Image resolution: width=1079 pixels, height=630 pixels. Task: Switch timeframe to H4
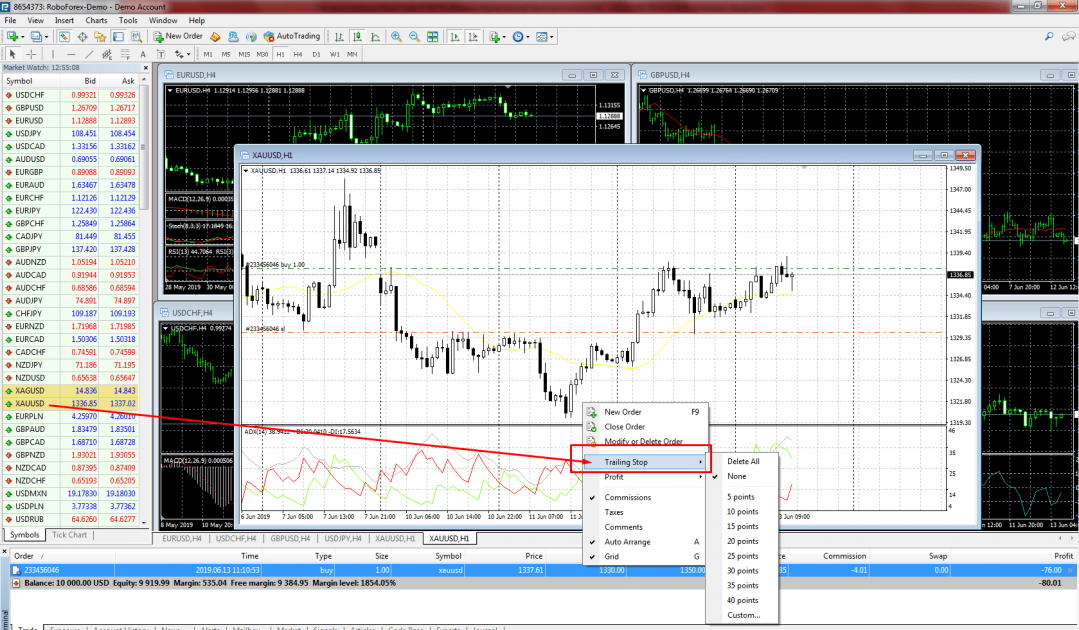click(298, 54)
